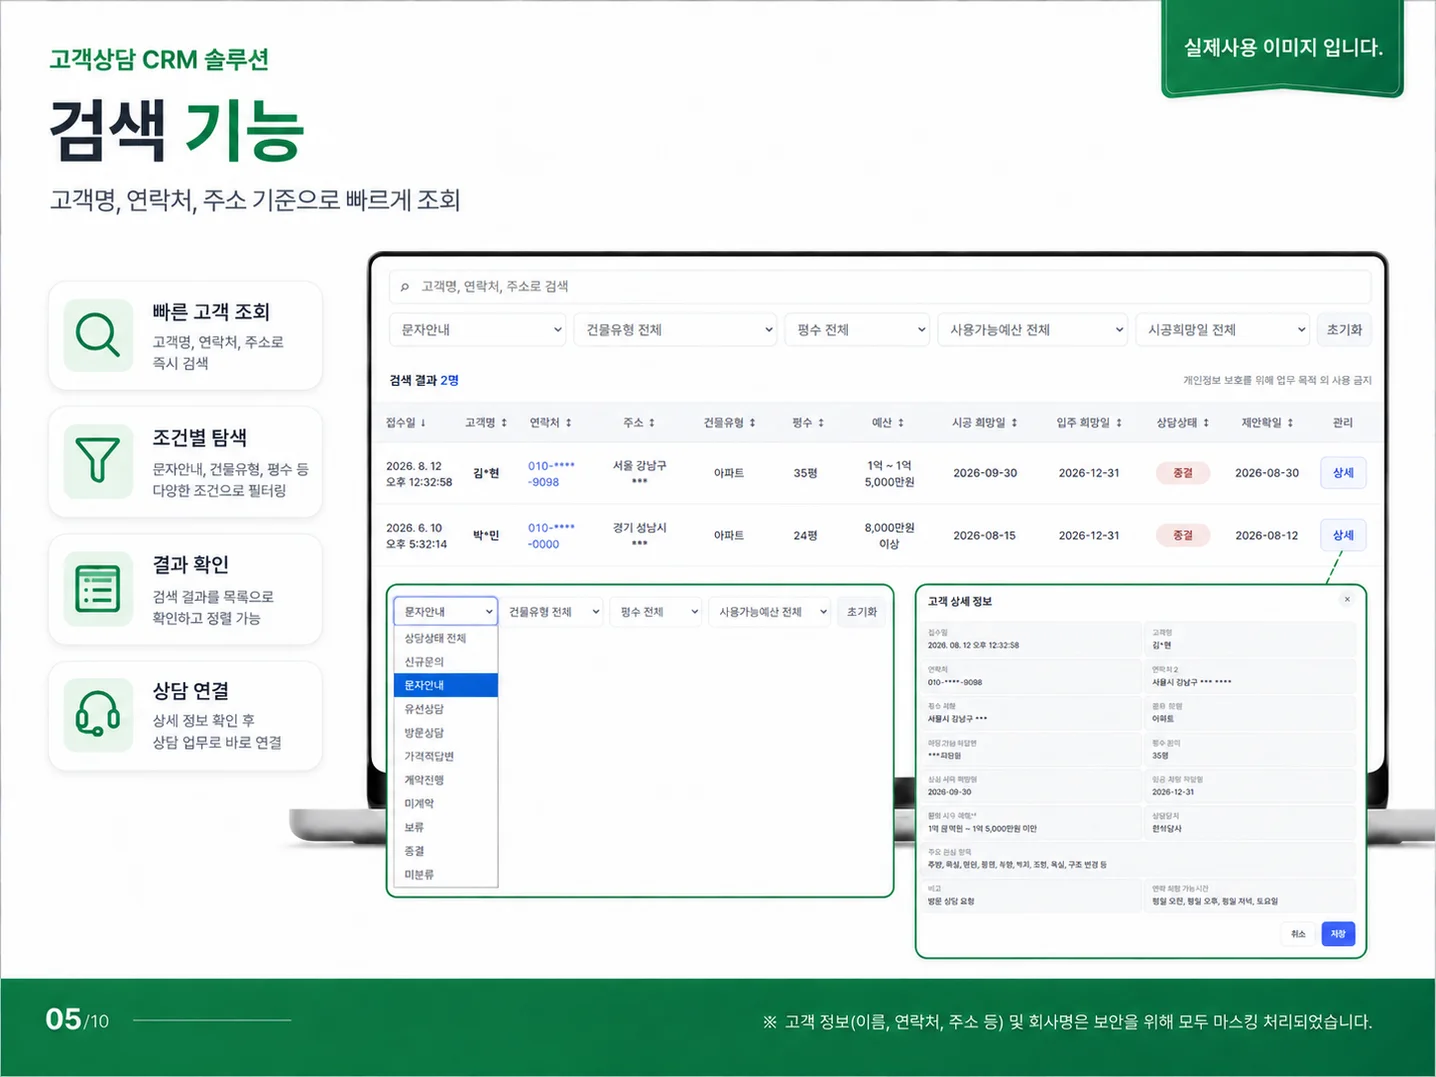Open 평수 전체 dropdown in main filter bar
Image resolution: width=1436 pixels, height=1077 pixels.
(x=858, y=330)
